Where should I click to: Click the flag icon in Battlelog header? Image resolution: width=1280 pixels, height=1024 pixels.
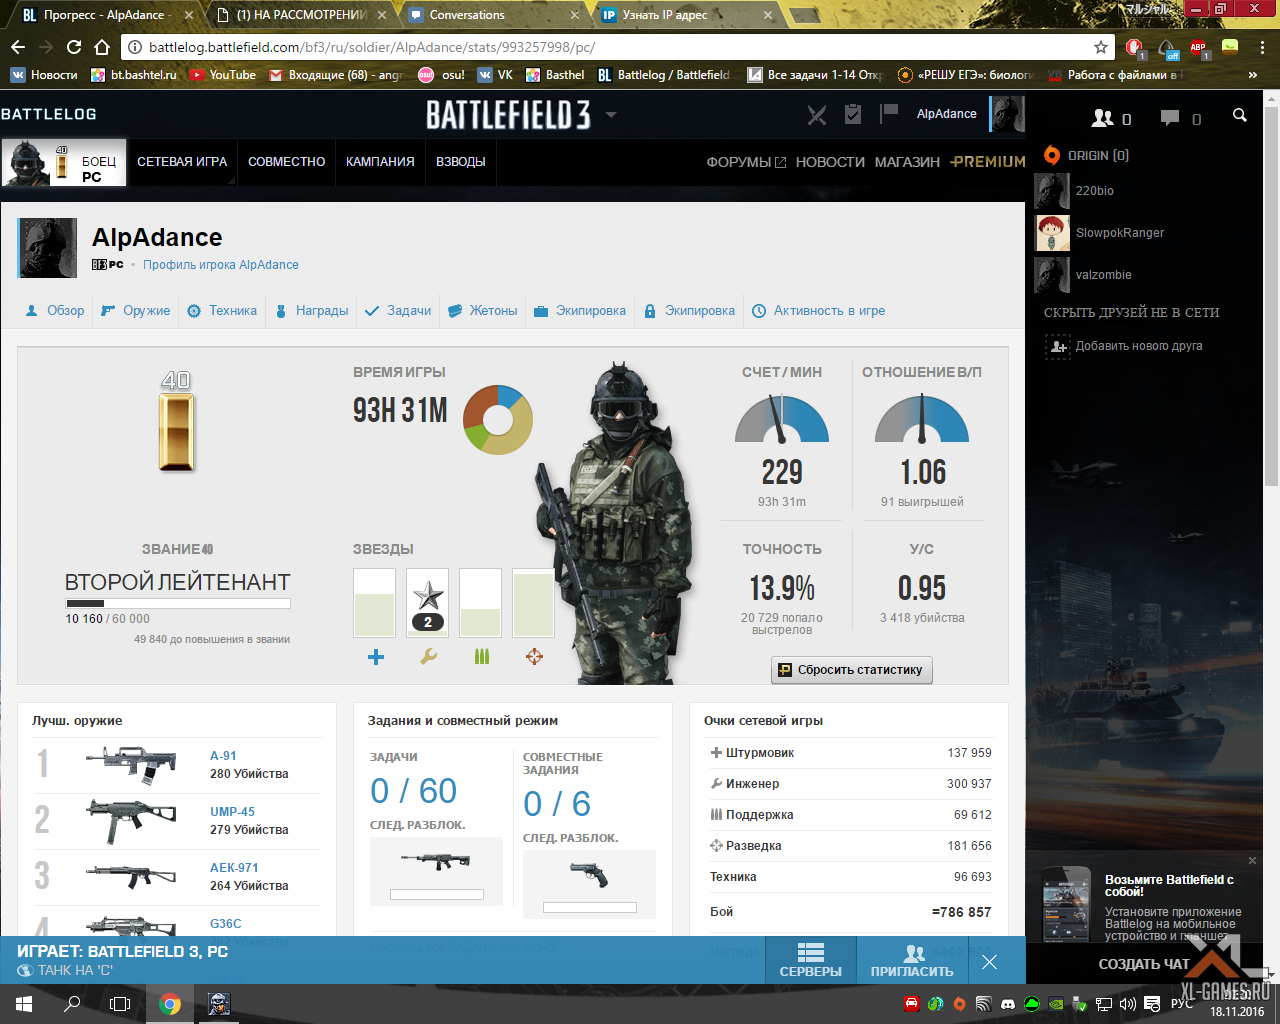click(x=888, y=114)
